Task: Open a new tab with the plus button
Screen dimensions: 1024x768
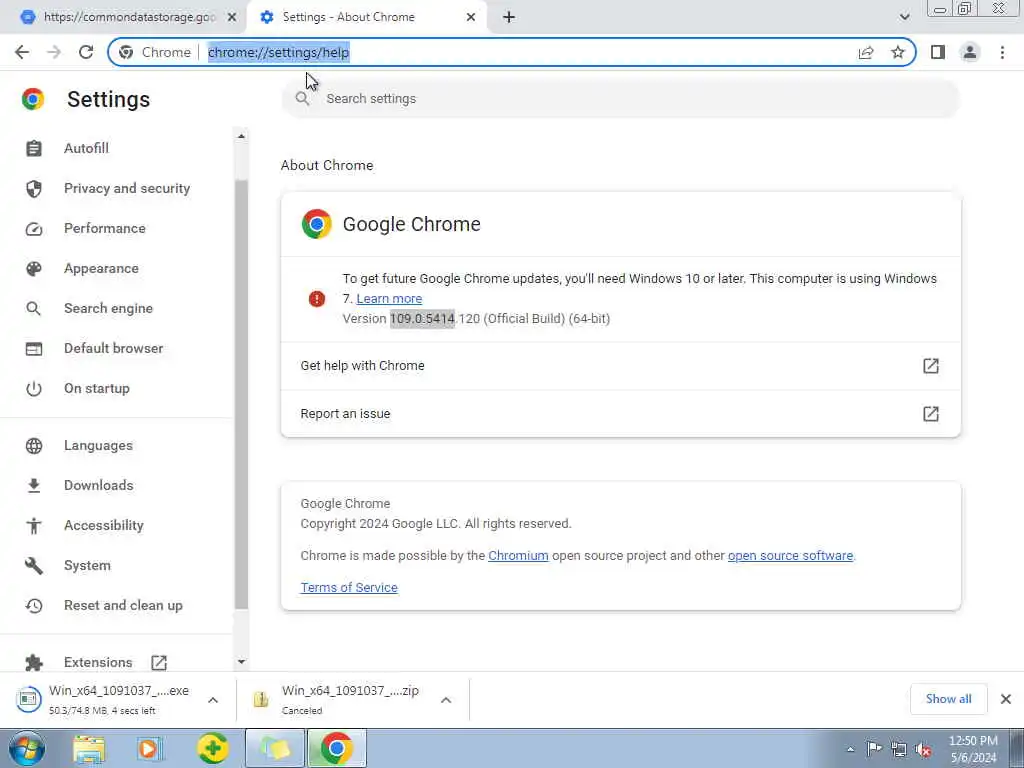Action: (x=509, y=17)
